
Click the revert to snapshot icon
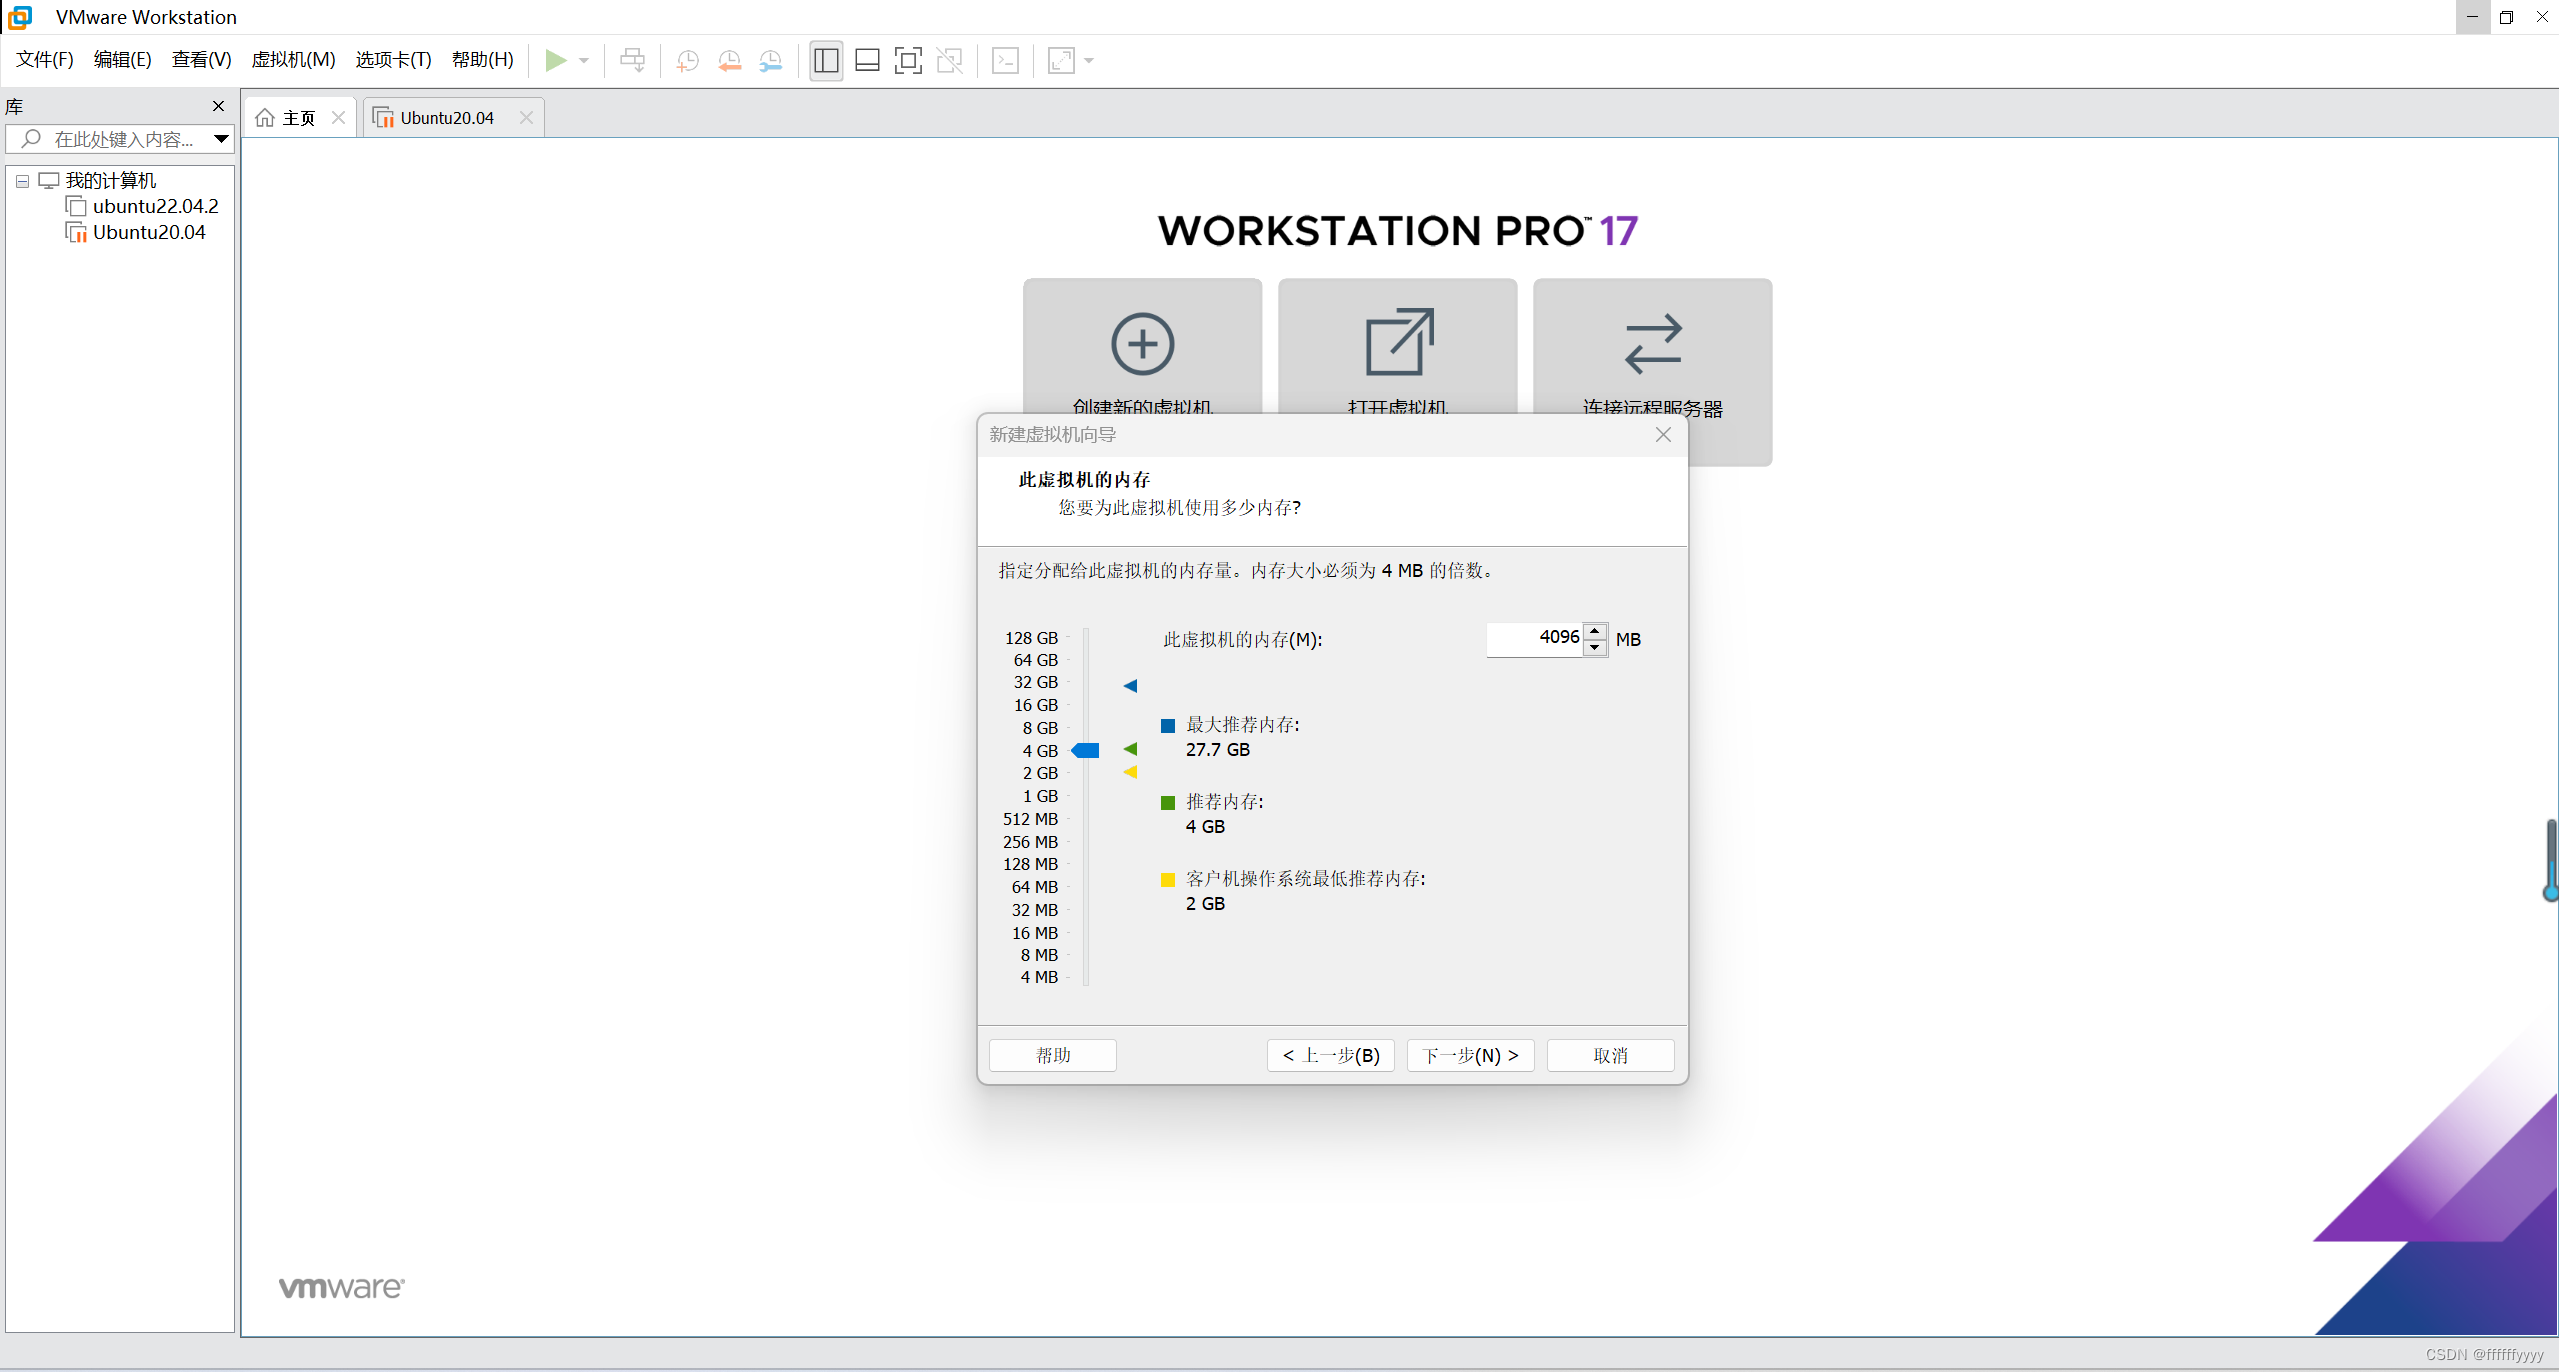(x=729, y=61)
